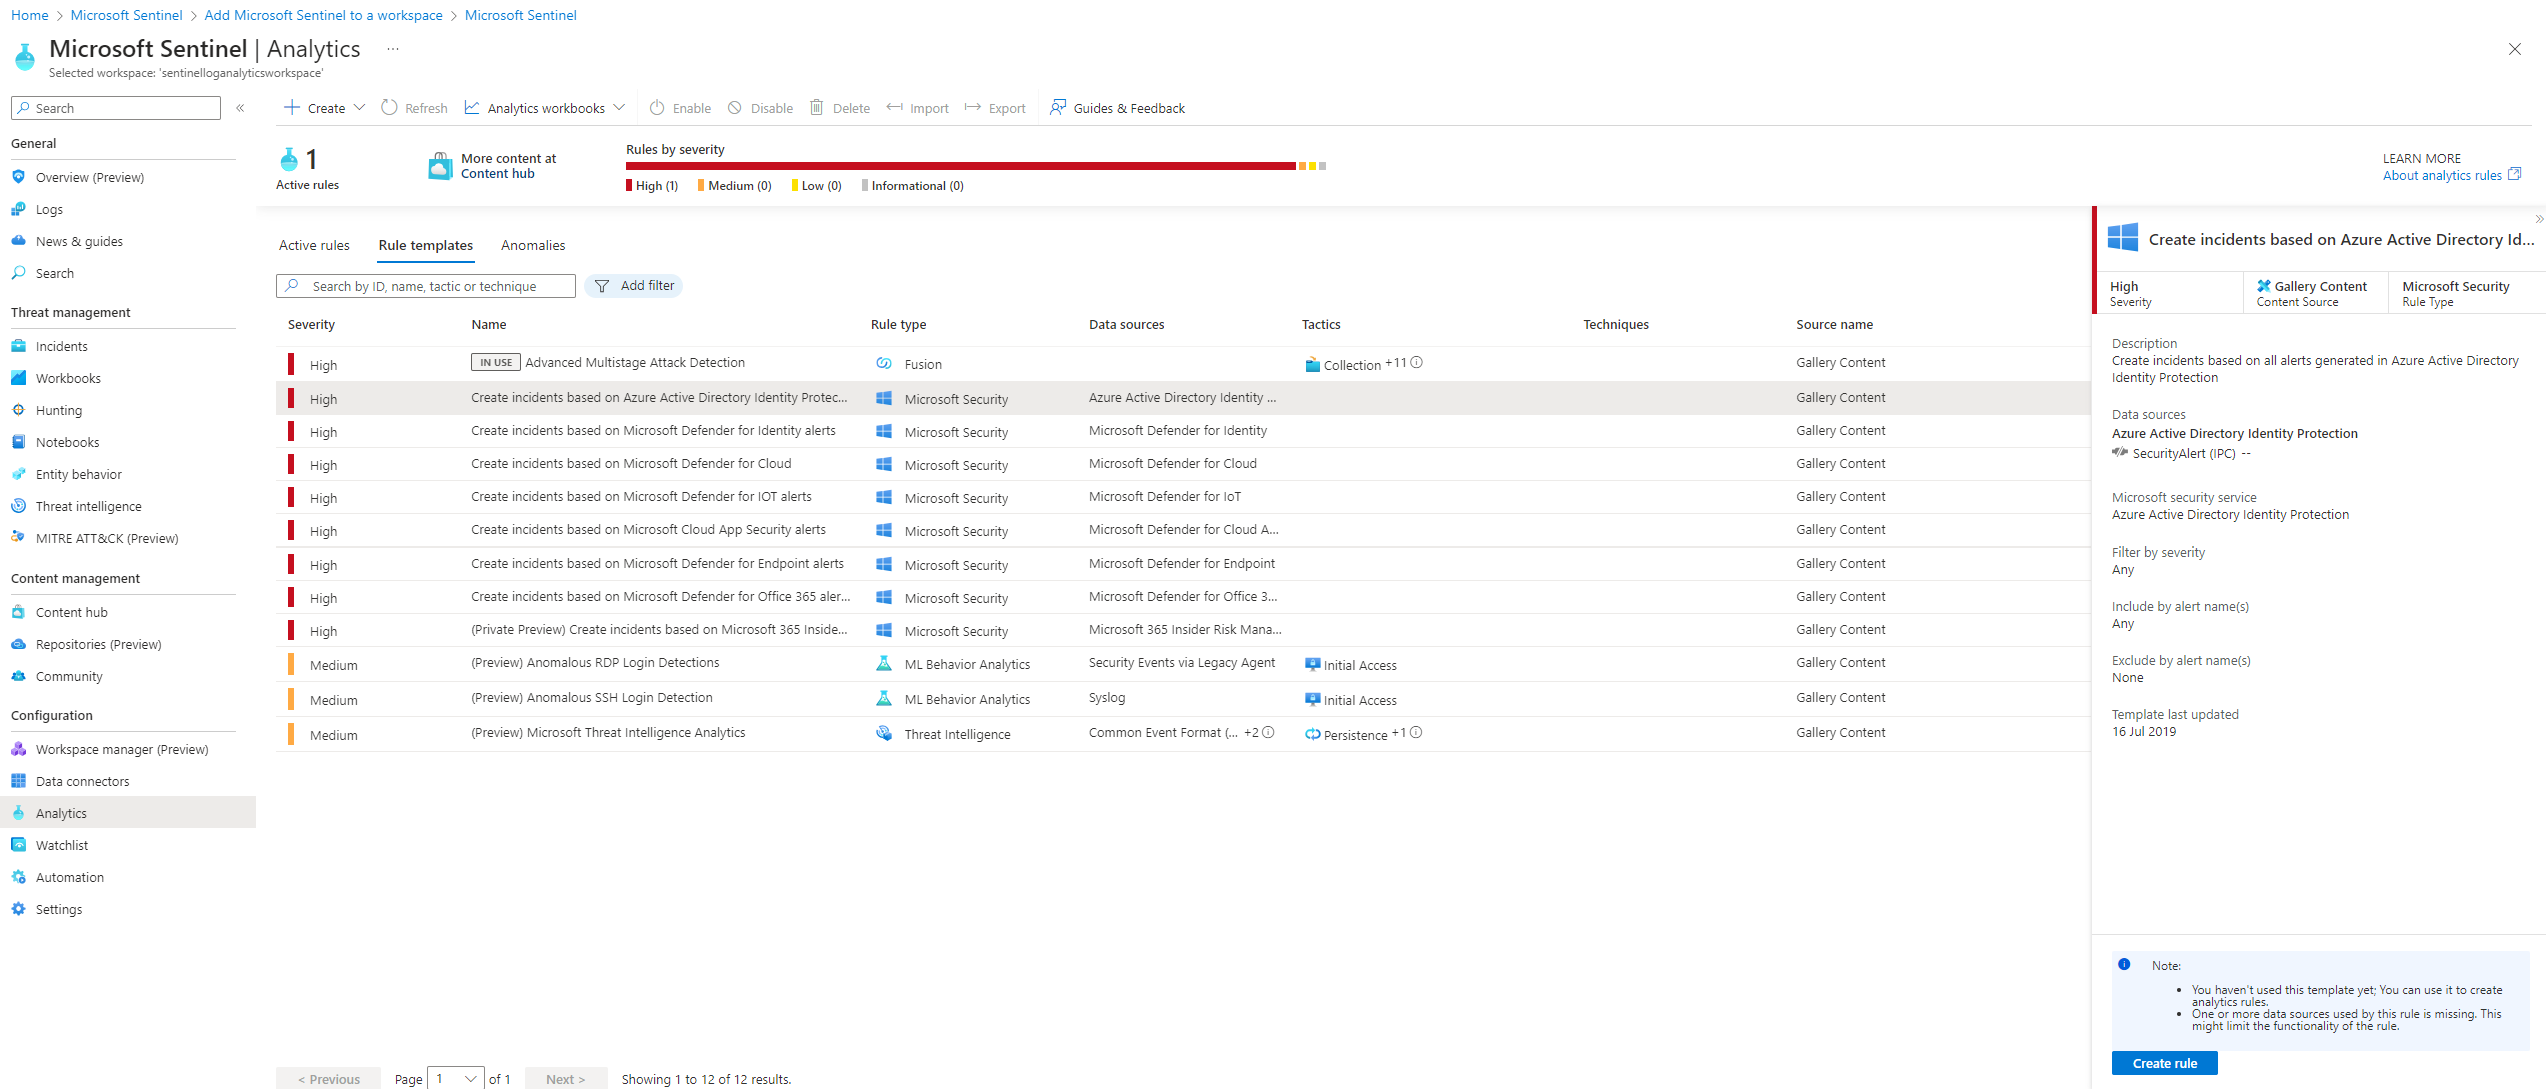Click the Refresh toolbar button
Viewport: 2546px width, 1090px height.
tap(415, 108)
